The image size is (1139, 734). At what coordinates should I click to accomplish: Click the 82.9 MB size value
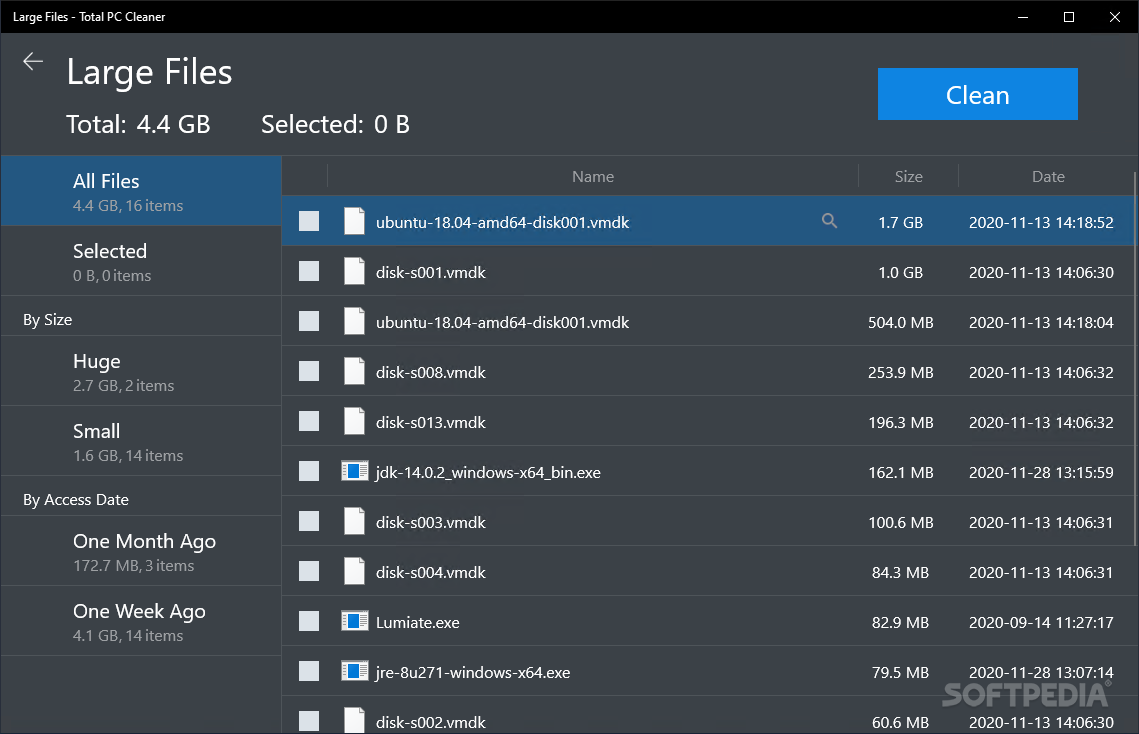tap(900, 623)
